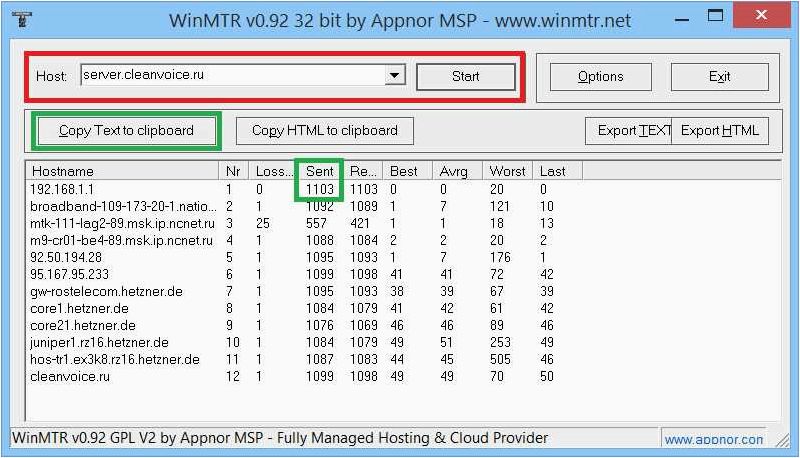Image resolution: width=800 pixels, height=458 pixels.
Task: Select the hos-tr1.ex3k8.rz16.hetzner.de row
Action: coord(306,359)
